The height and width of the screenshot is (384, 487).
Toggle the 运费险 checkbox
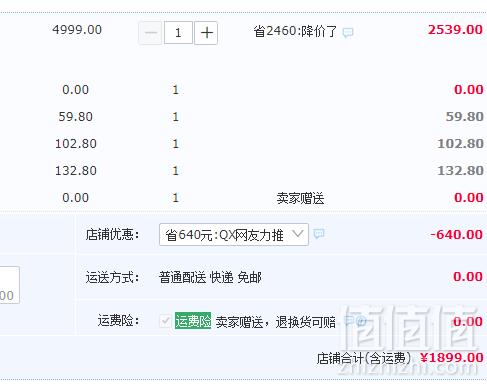point(165,321)
